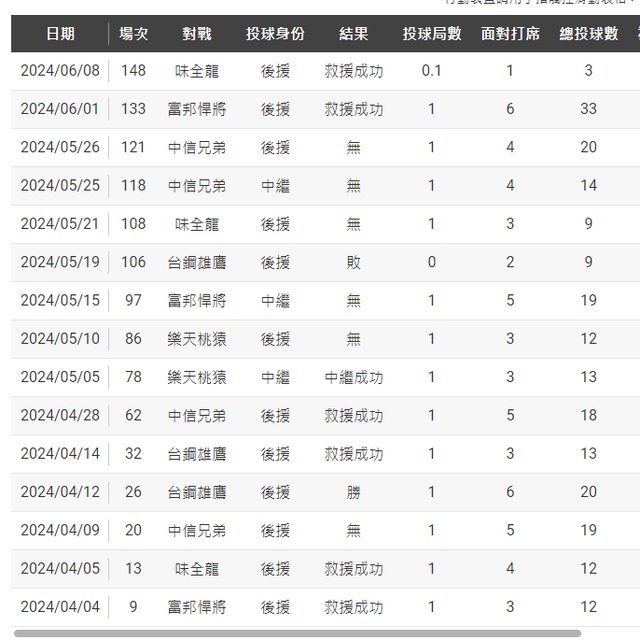Select game number 9 in the last row
Image resolution: width=640 pixels, height=640 pixels.
pos(133,607)
